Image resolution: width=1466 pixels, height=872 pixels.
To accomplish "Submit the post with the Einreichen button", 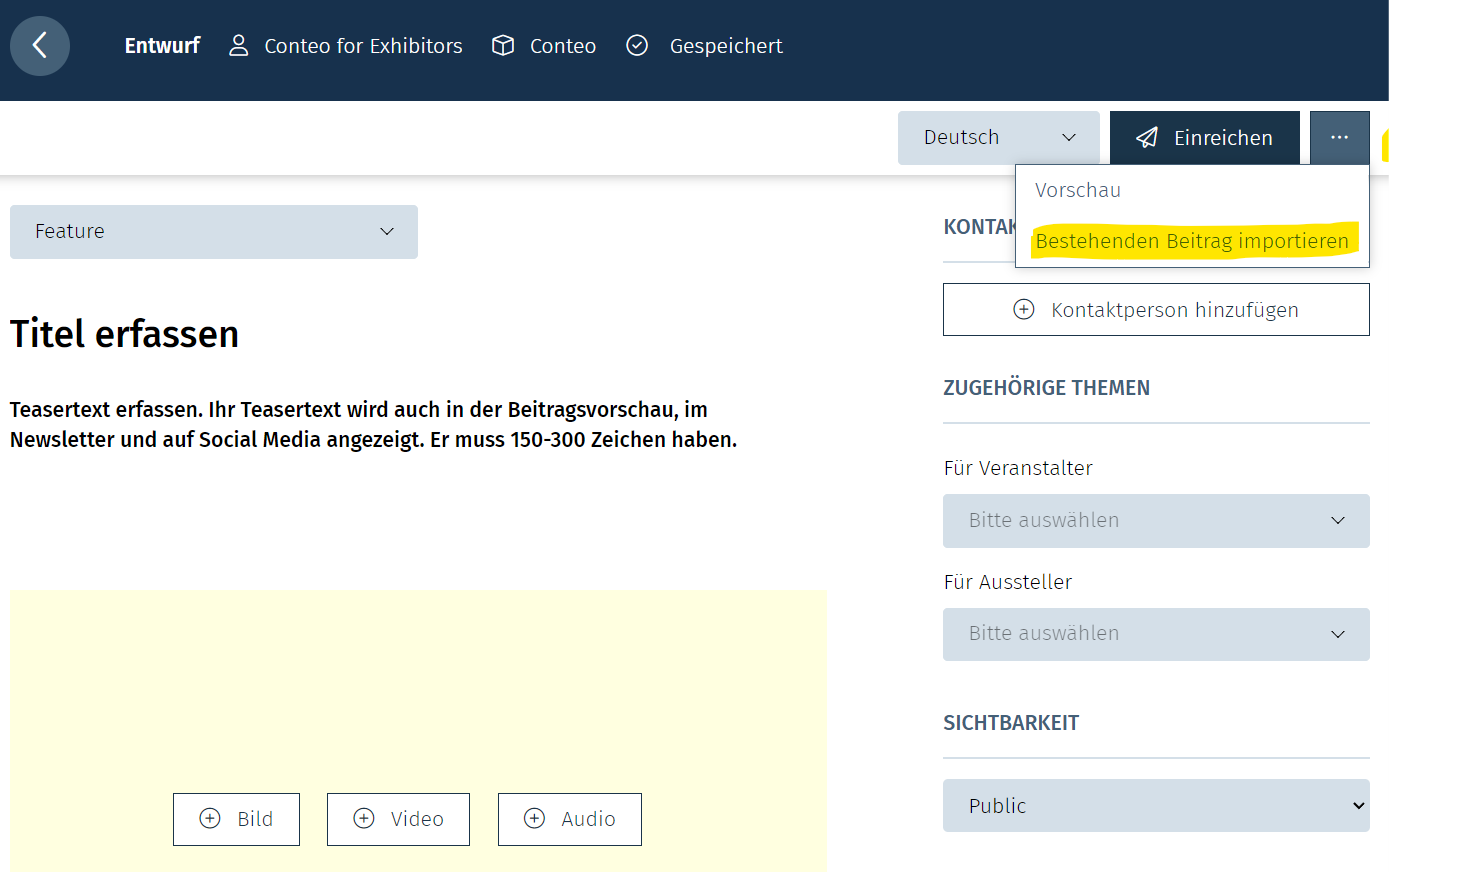I will pos(1205,138).
